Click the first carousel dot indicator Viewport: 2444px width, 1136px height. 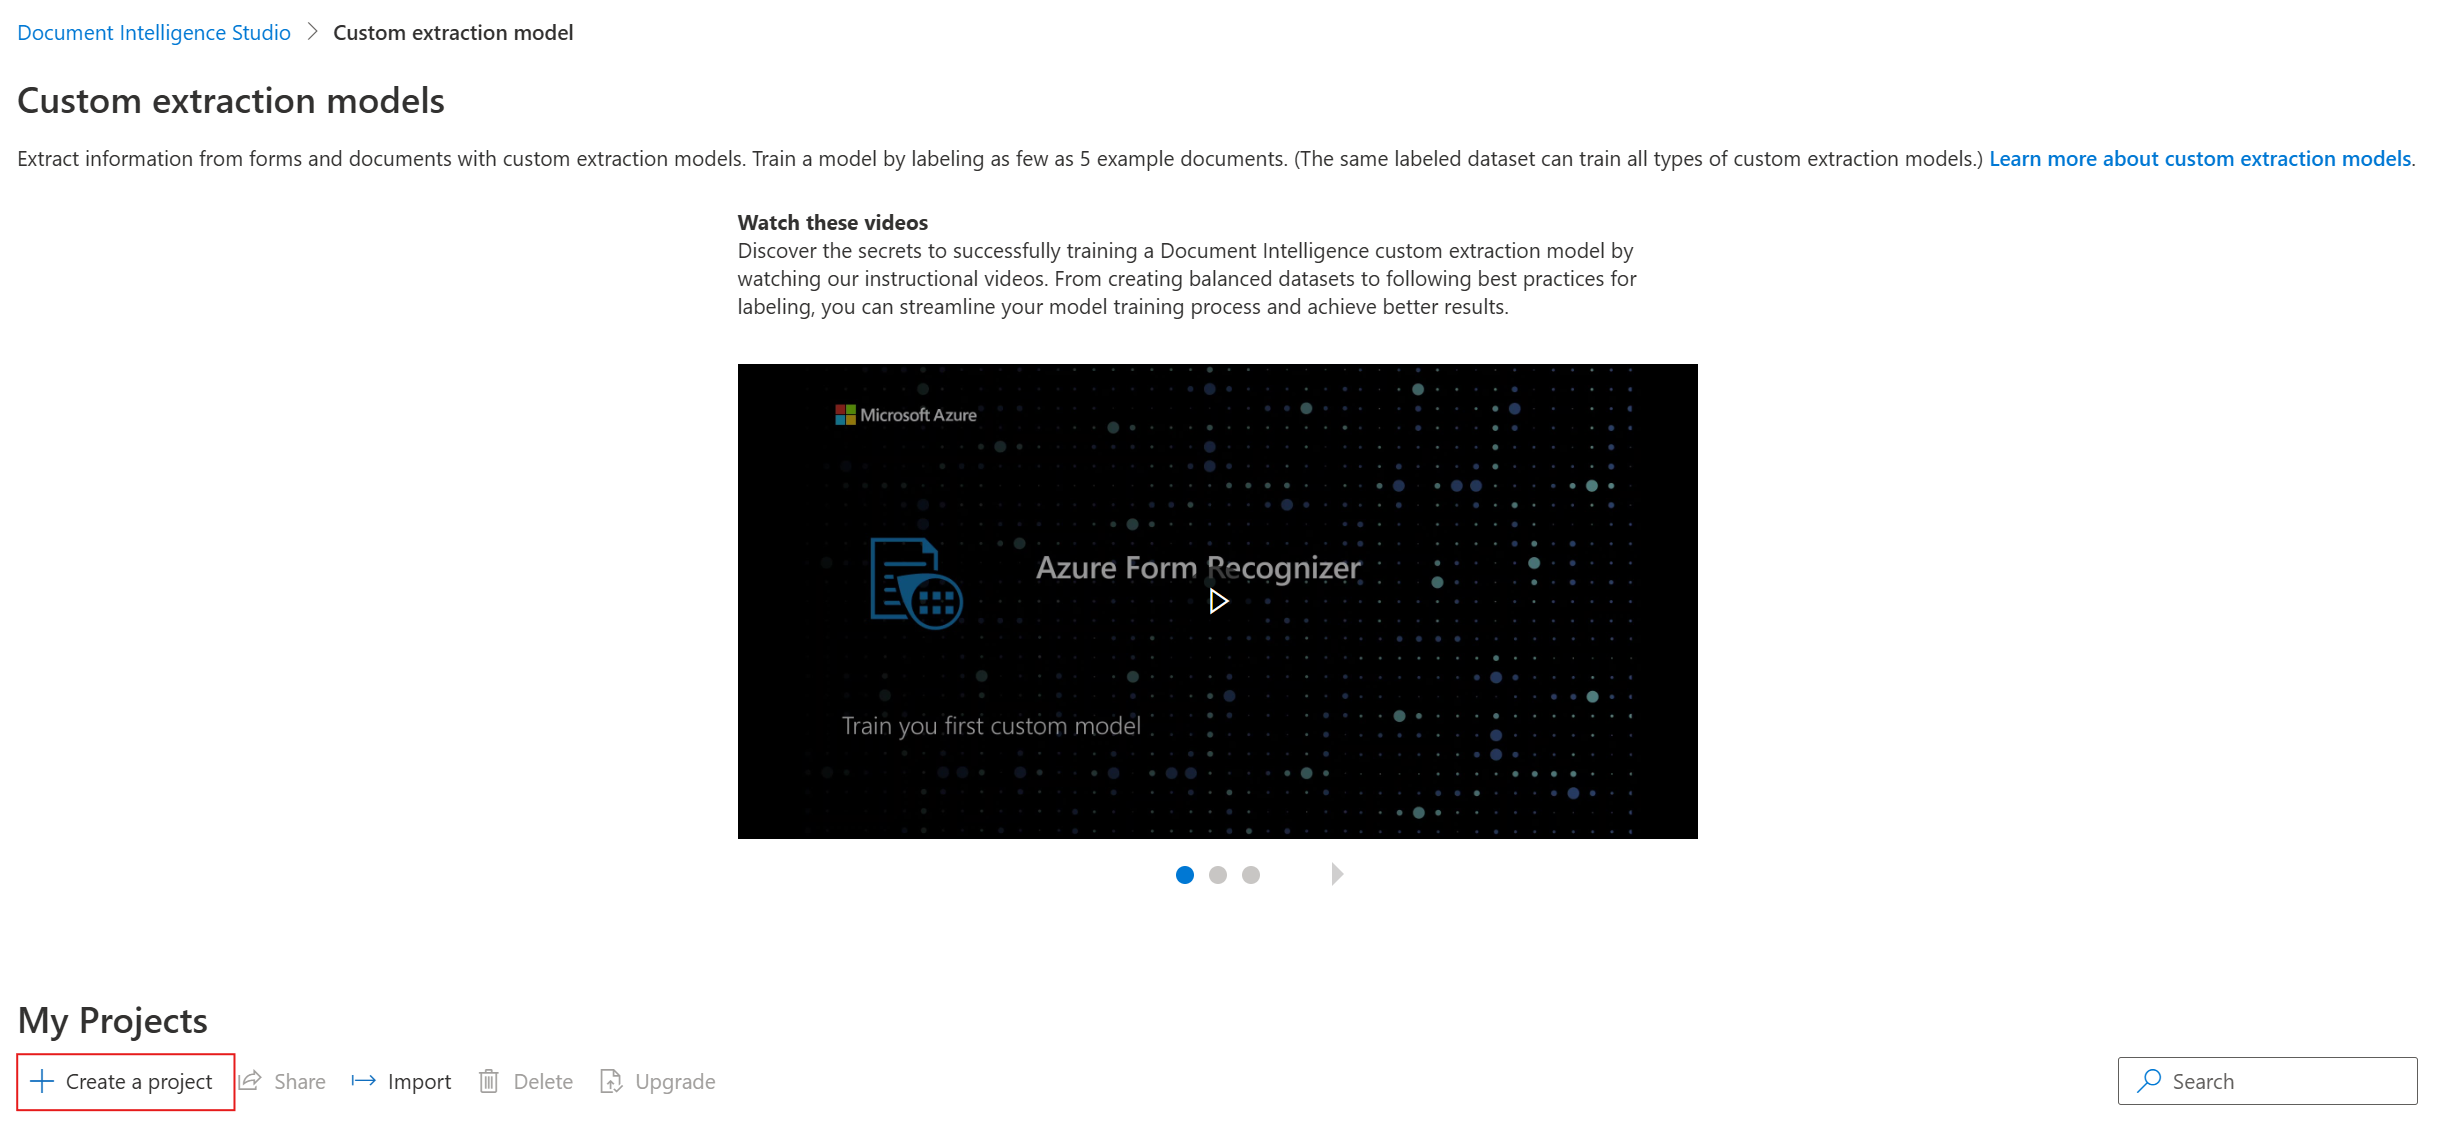[1186, 874]
